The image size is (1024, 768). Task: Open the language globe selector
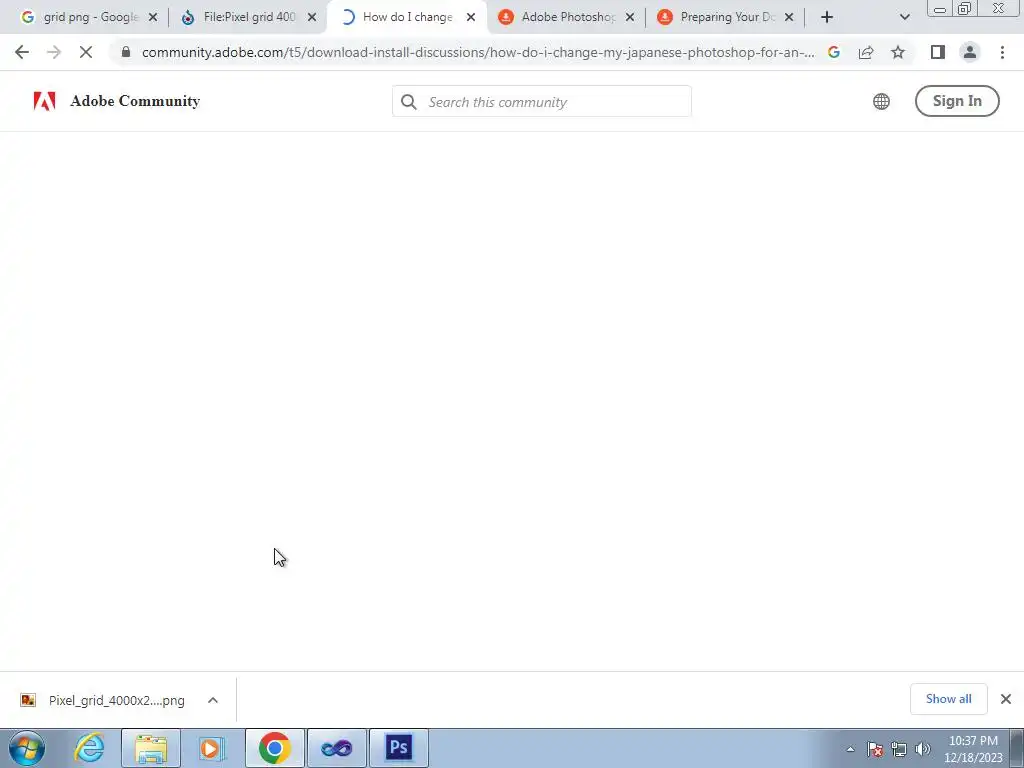coord(881,101)
